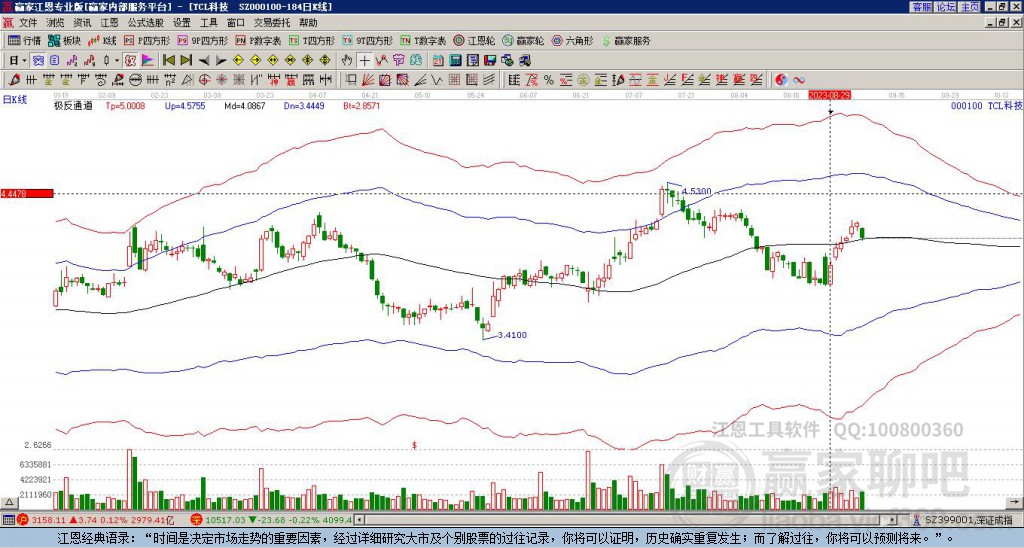Click the 4.5300 high price label
This screenshot has height=548, width=1024.
click(x=696, y=191)
